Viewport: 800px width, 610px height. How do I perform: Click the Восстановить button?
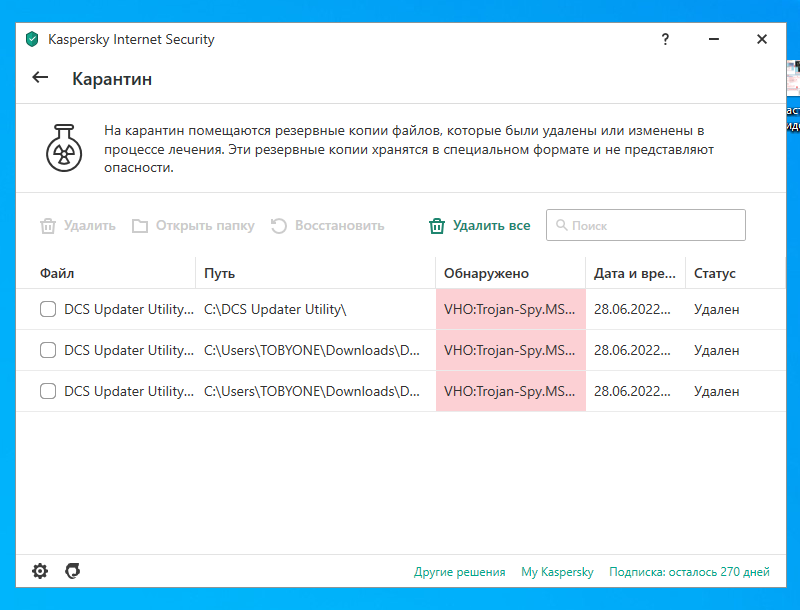[x=328, y=225]
